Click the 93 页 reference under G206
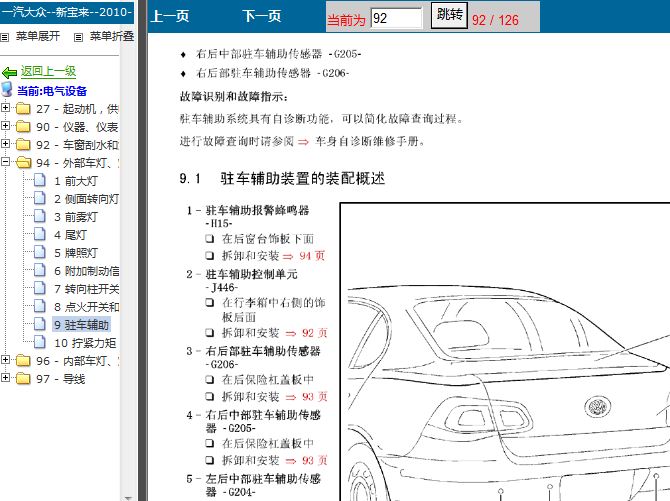 pyautogui.click(x=315, y=397)
